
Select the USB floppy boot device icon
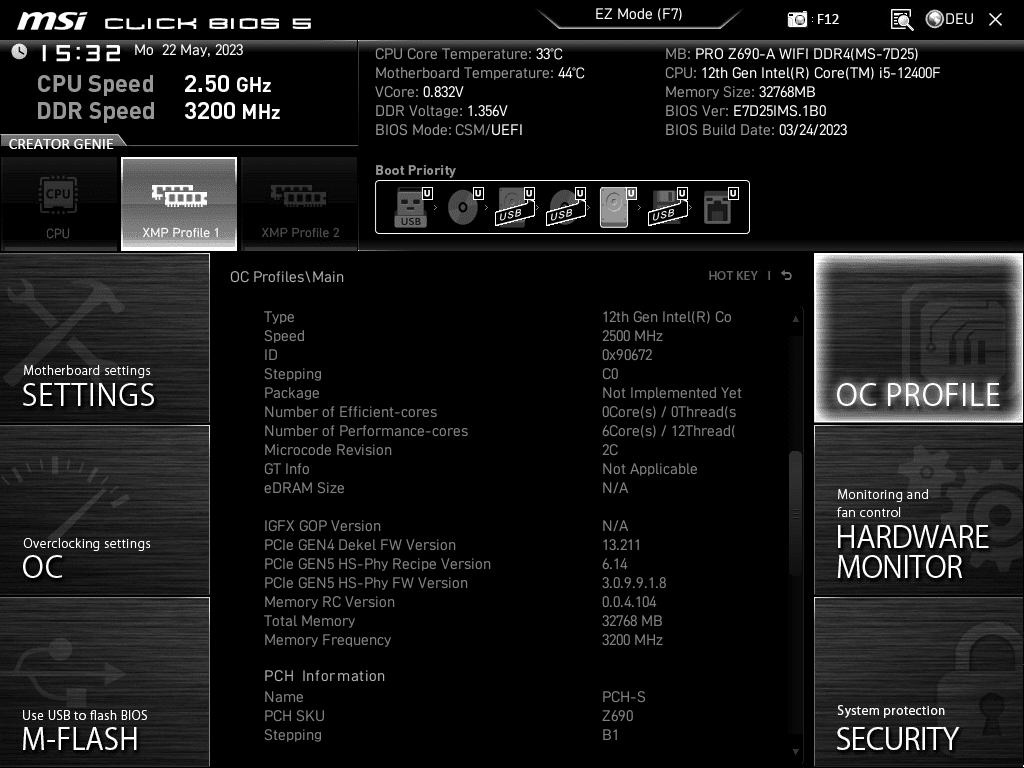[x=668, y=207]
